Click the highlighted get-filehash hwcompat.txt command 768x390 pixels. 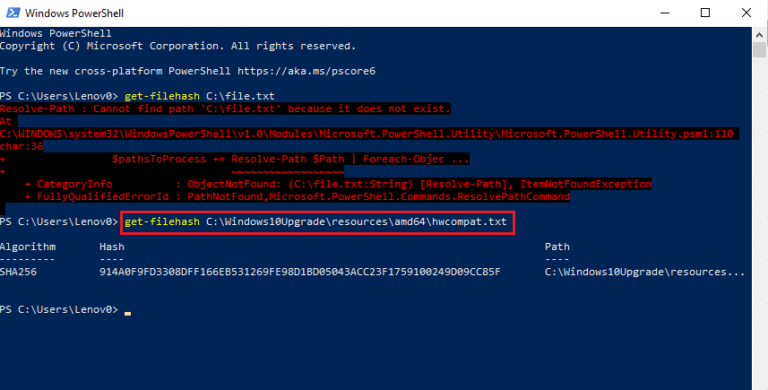click(x=317, y=222)
